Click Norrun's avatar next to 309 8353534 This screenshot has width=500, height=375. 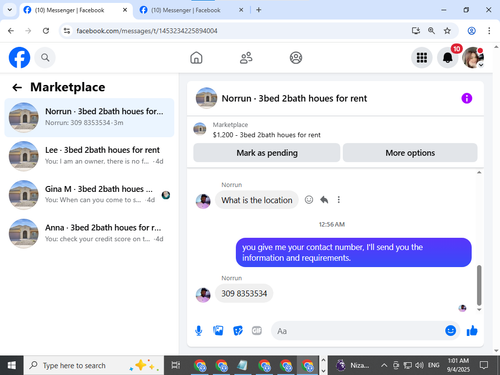(x=203, y=295)
